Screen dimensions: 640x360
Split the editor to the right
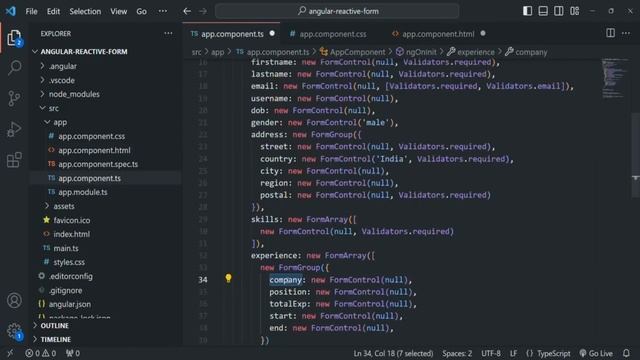tap(610, 33)
